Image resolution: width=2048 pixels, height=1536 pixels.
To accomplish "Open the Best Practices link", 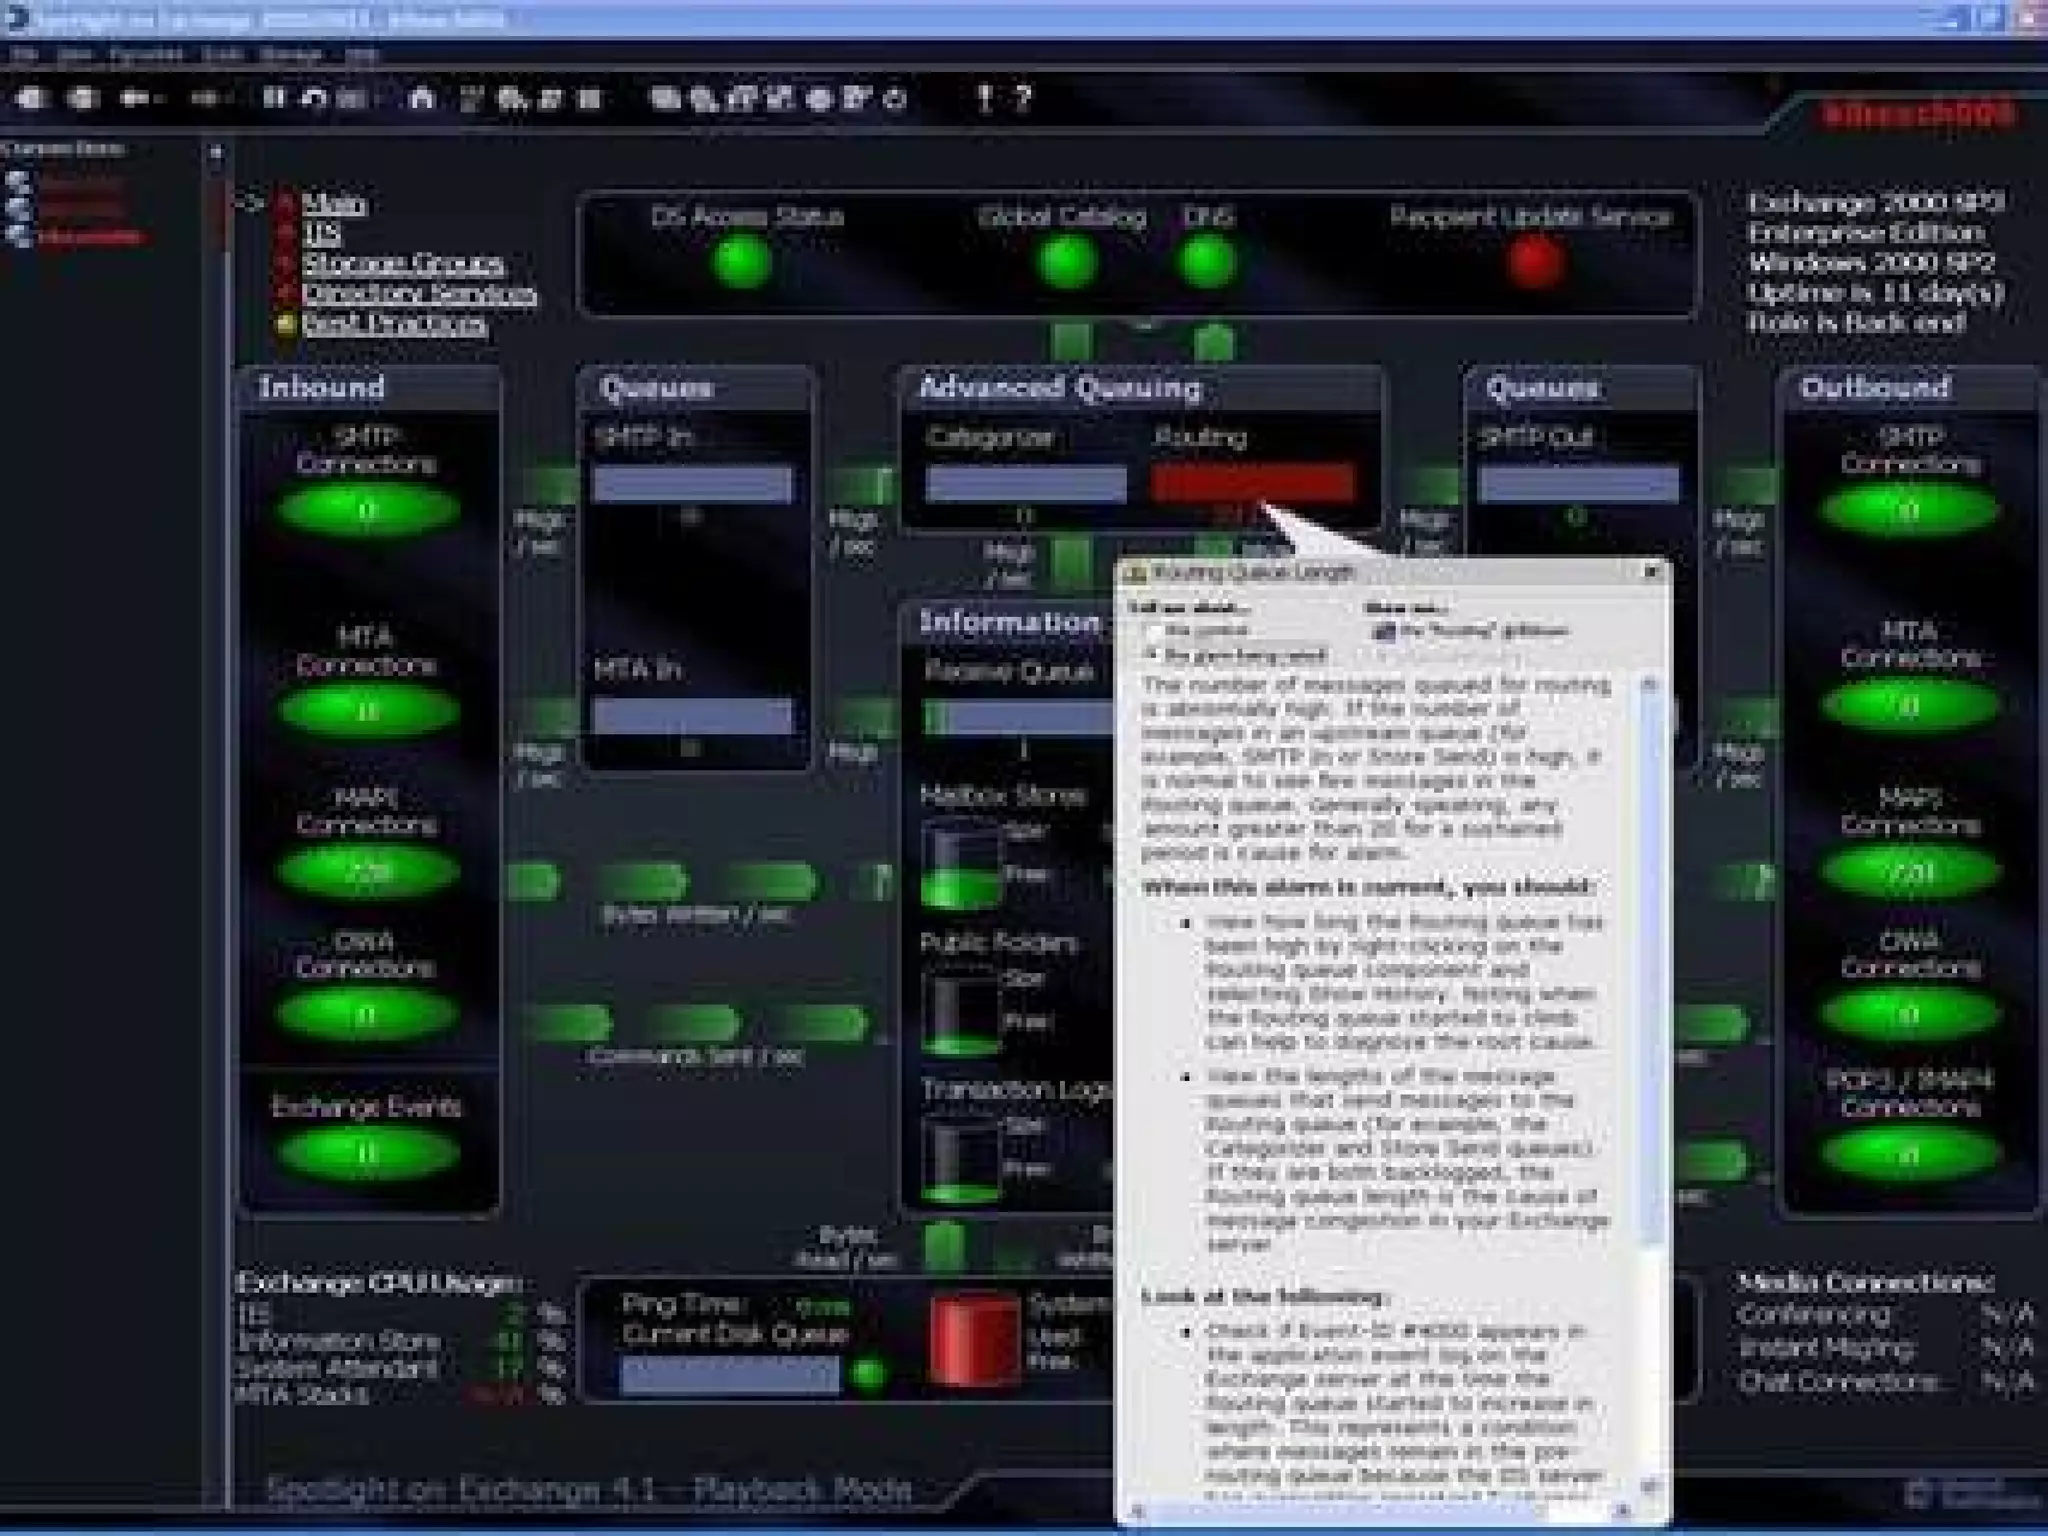I will tap(393, 324).
